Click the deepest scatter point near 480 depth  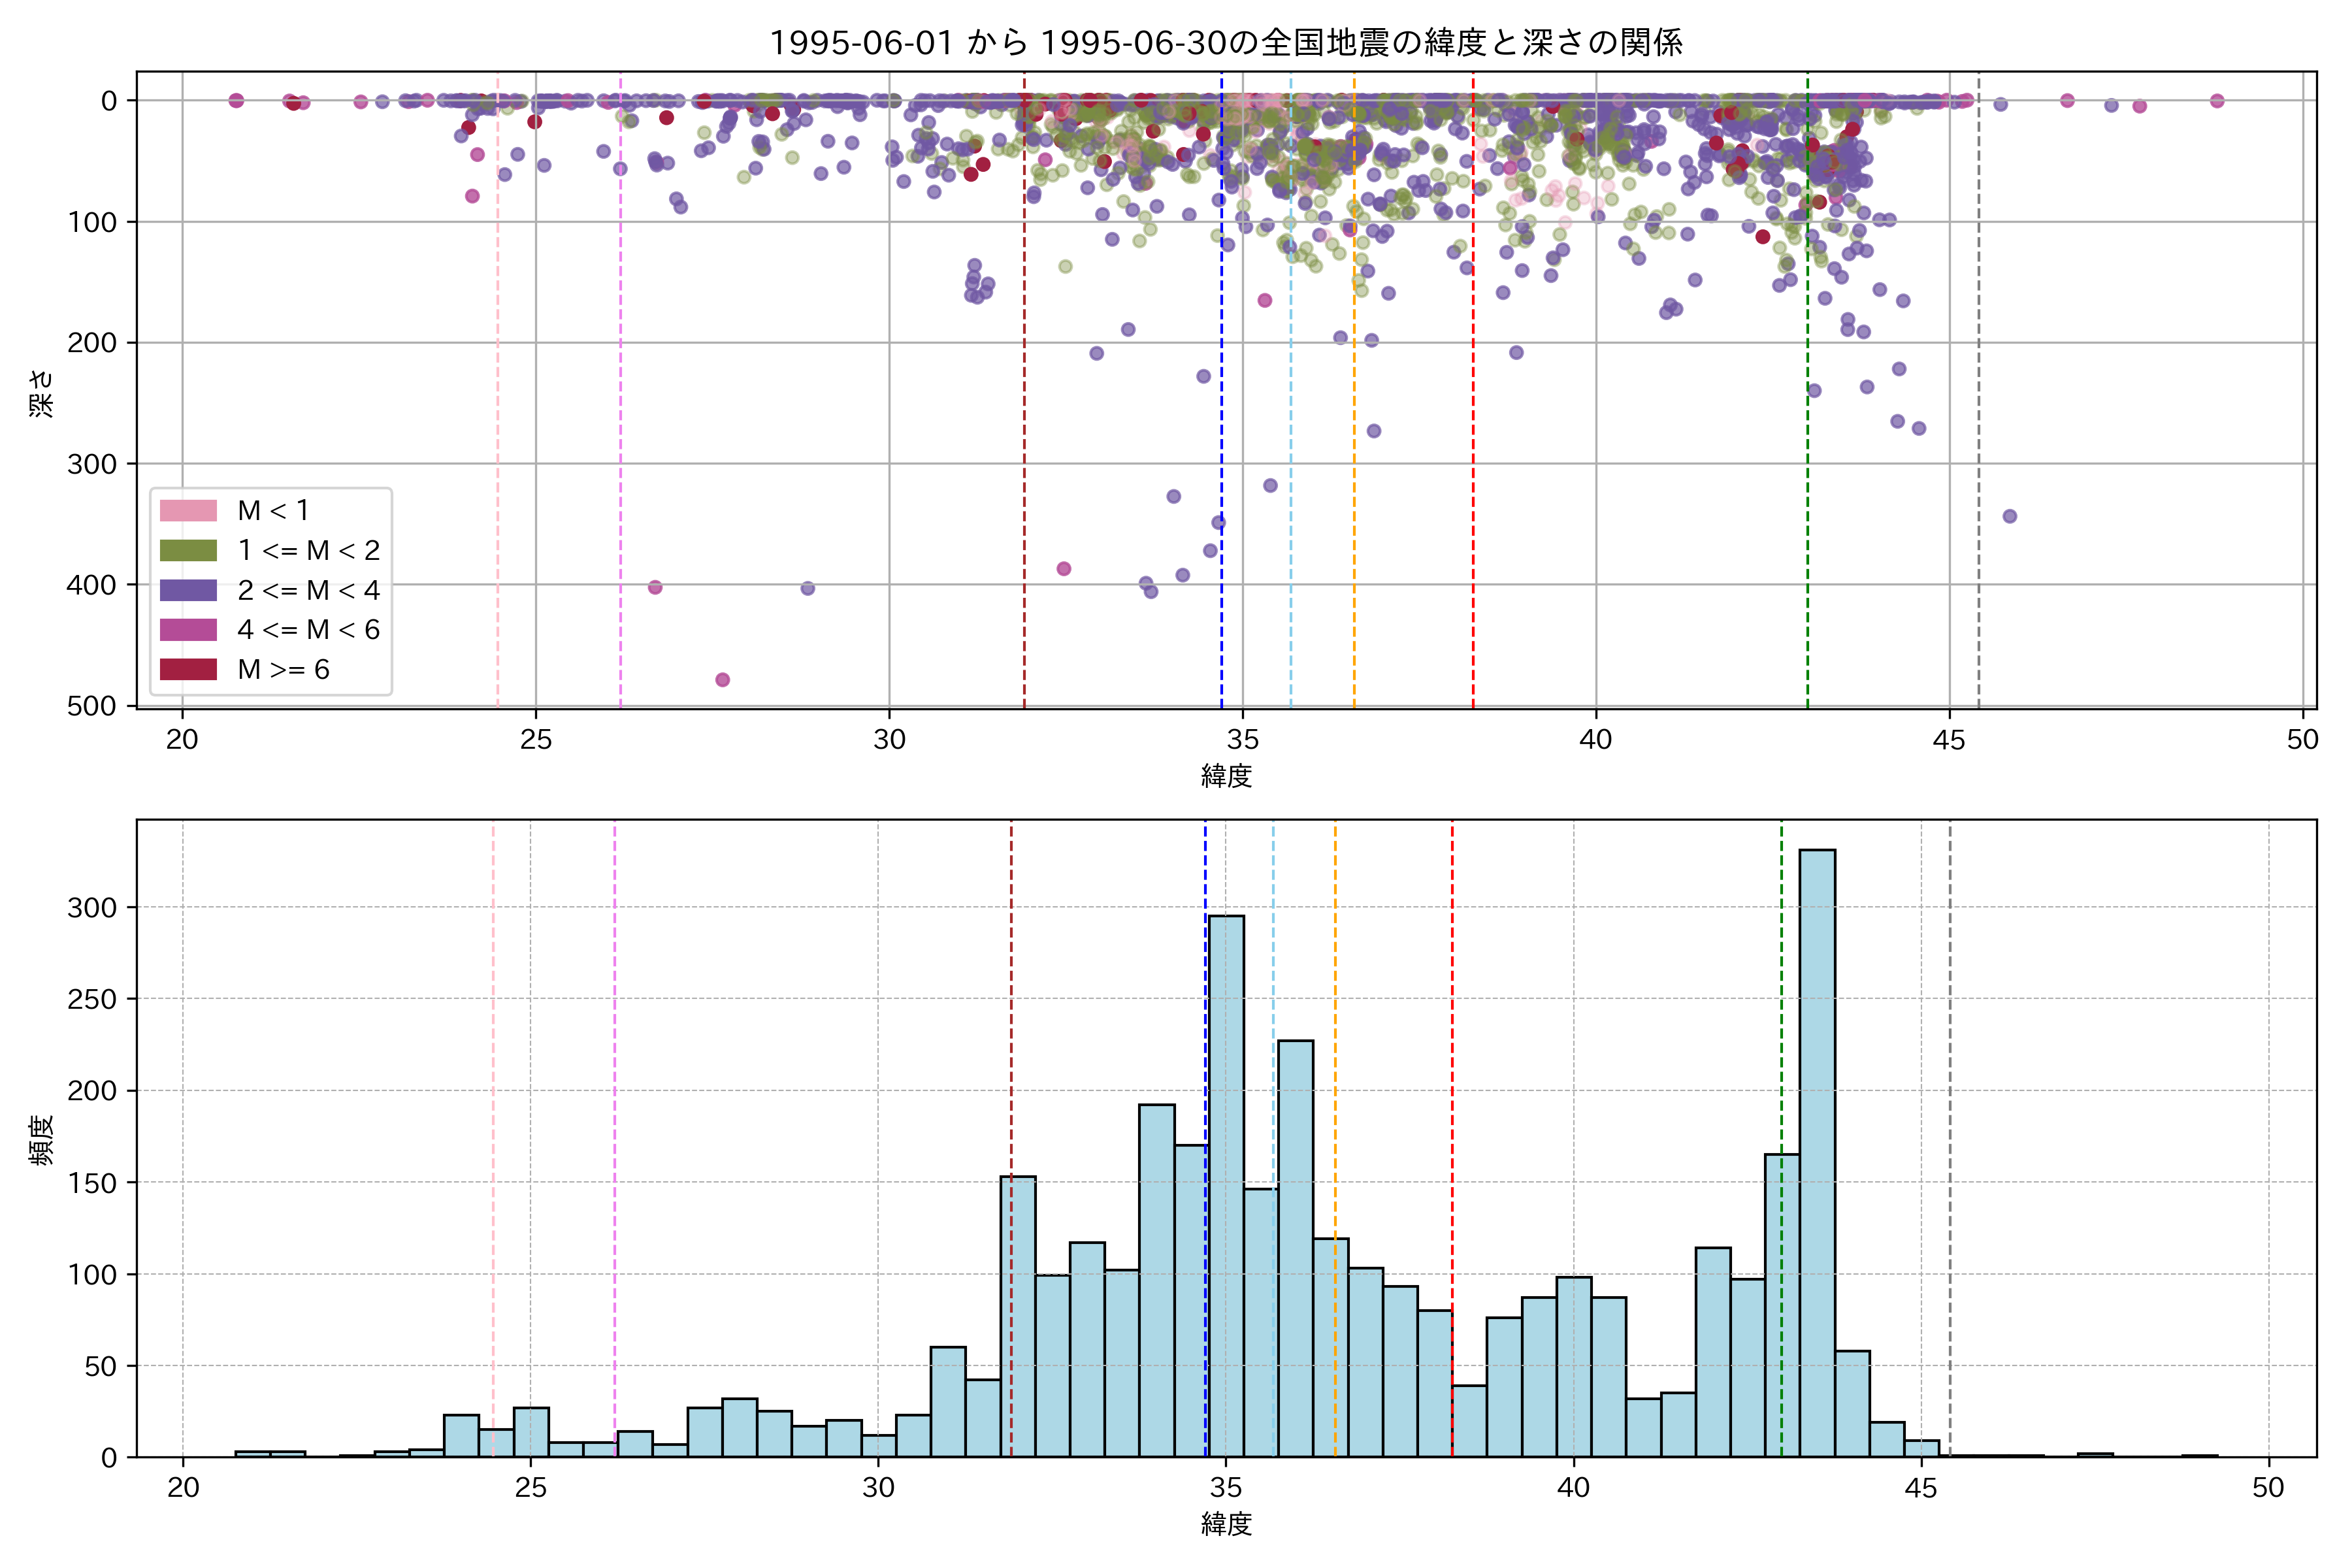pyautogui.click(x=722, y=680)
